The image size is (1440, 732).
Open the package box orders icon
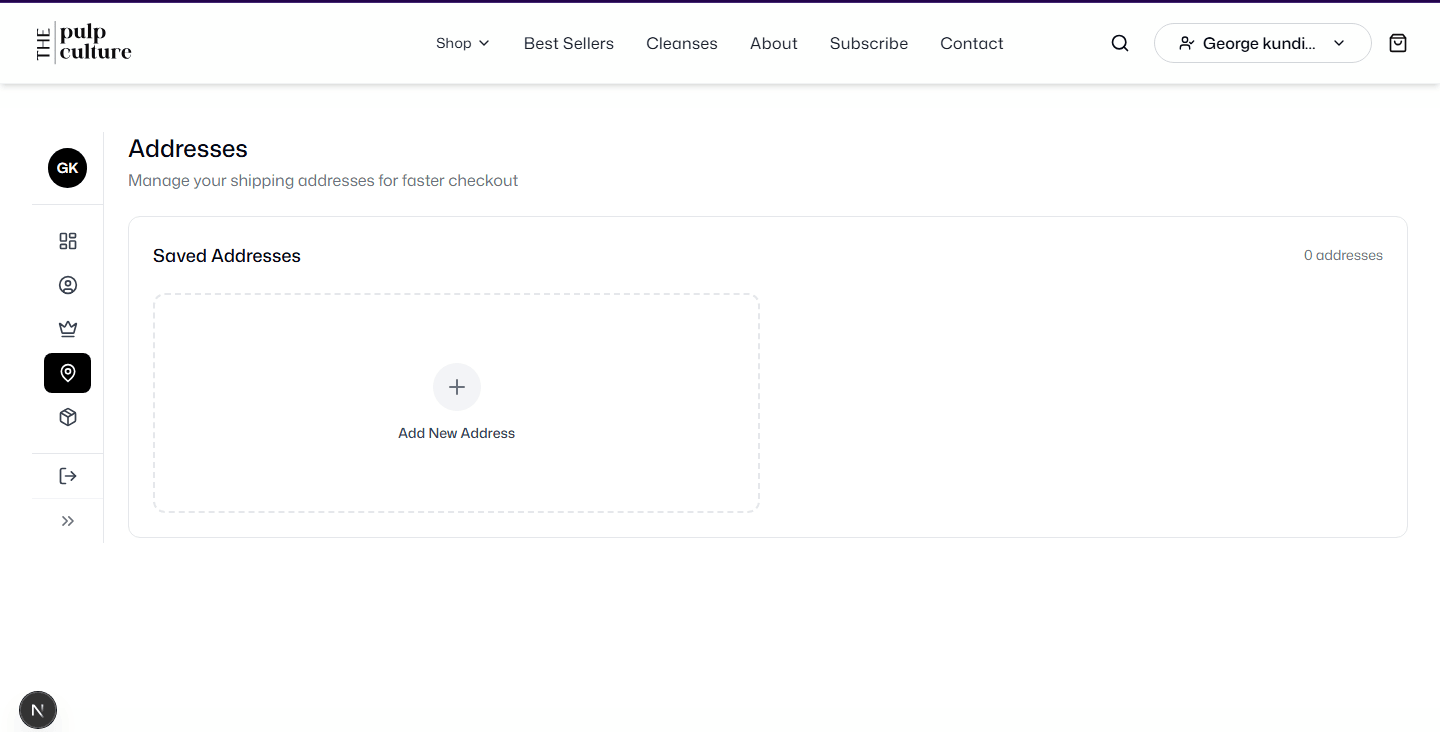(67, 417)
